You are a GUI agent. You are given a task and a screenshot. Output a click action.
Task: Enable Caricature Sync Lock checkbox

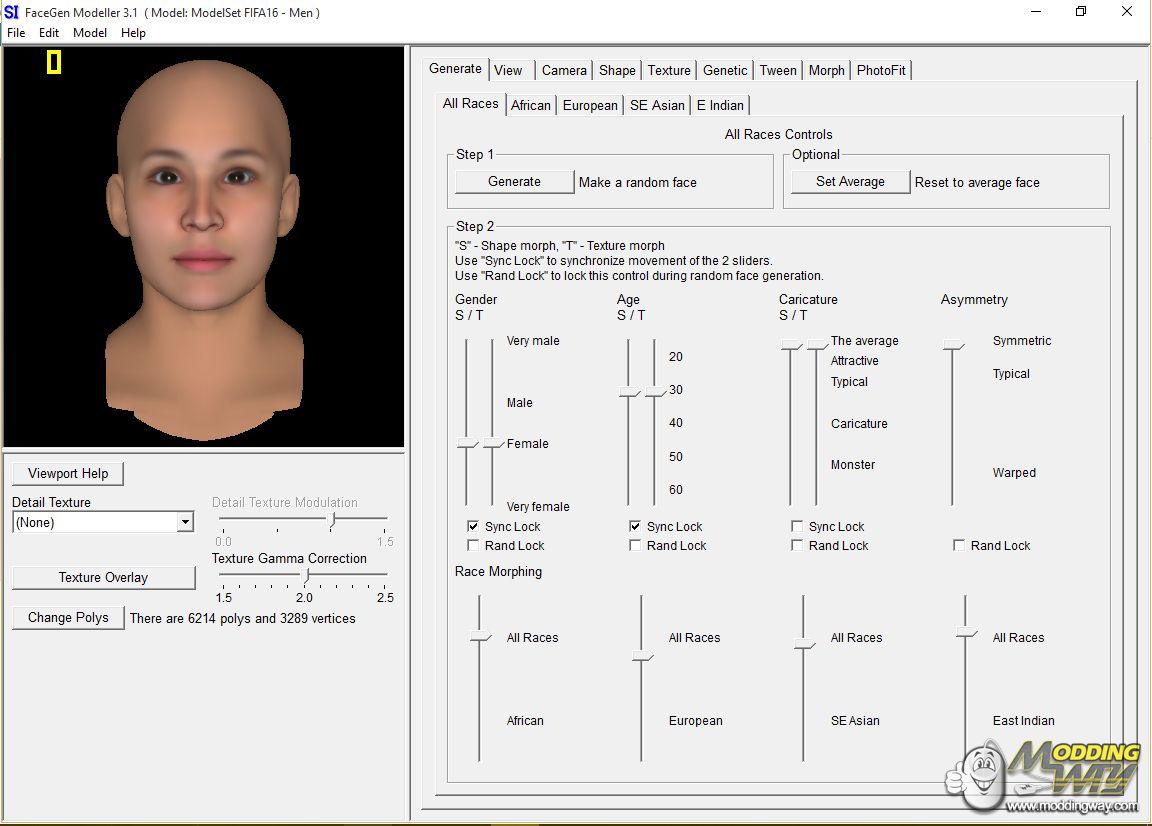797,527
